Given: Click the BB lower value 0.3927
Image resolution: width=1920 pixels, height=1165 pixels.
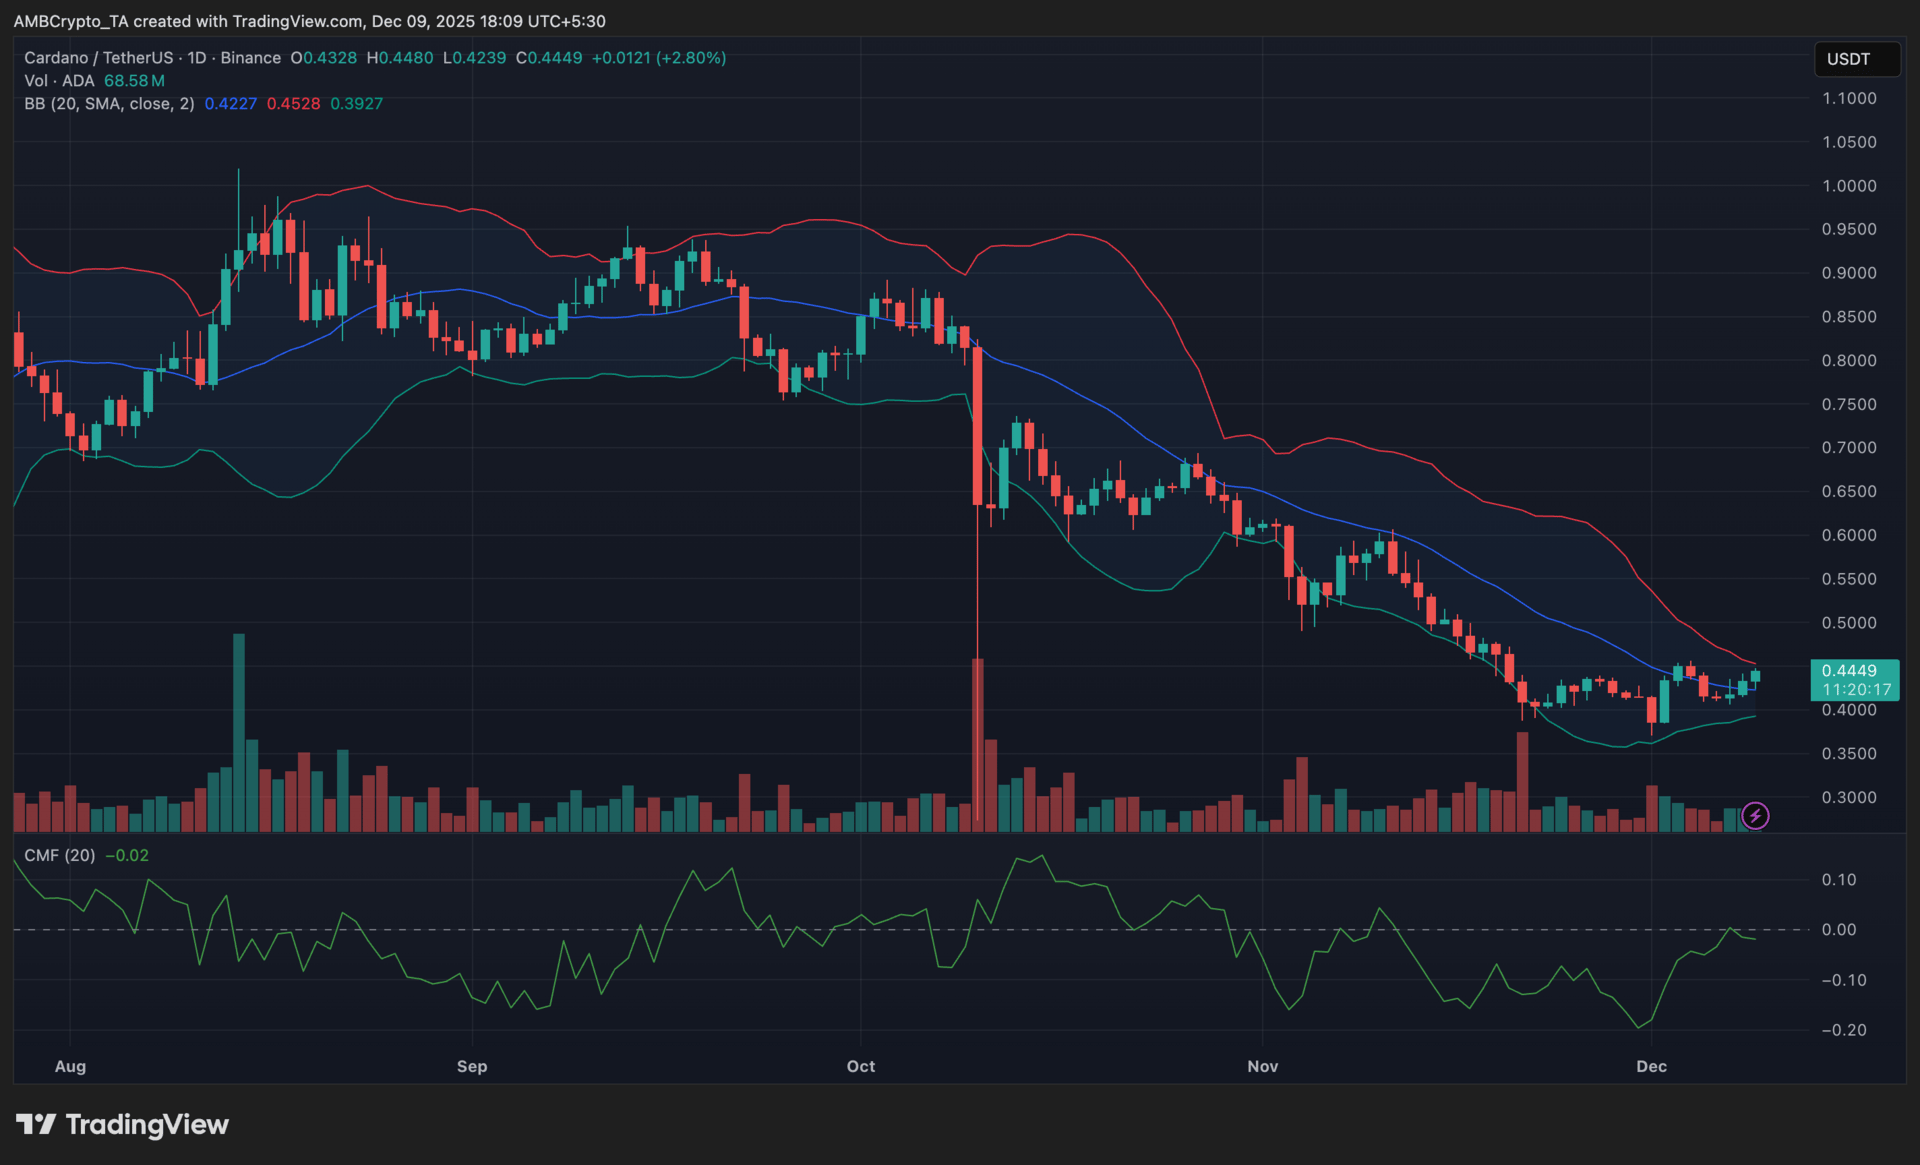Looking at the screenshot, I should [x=356, y=103].
